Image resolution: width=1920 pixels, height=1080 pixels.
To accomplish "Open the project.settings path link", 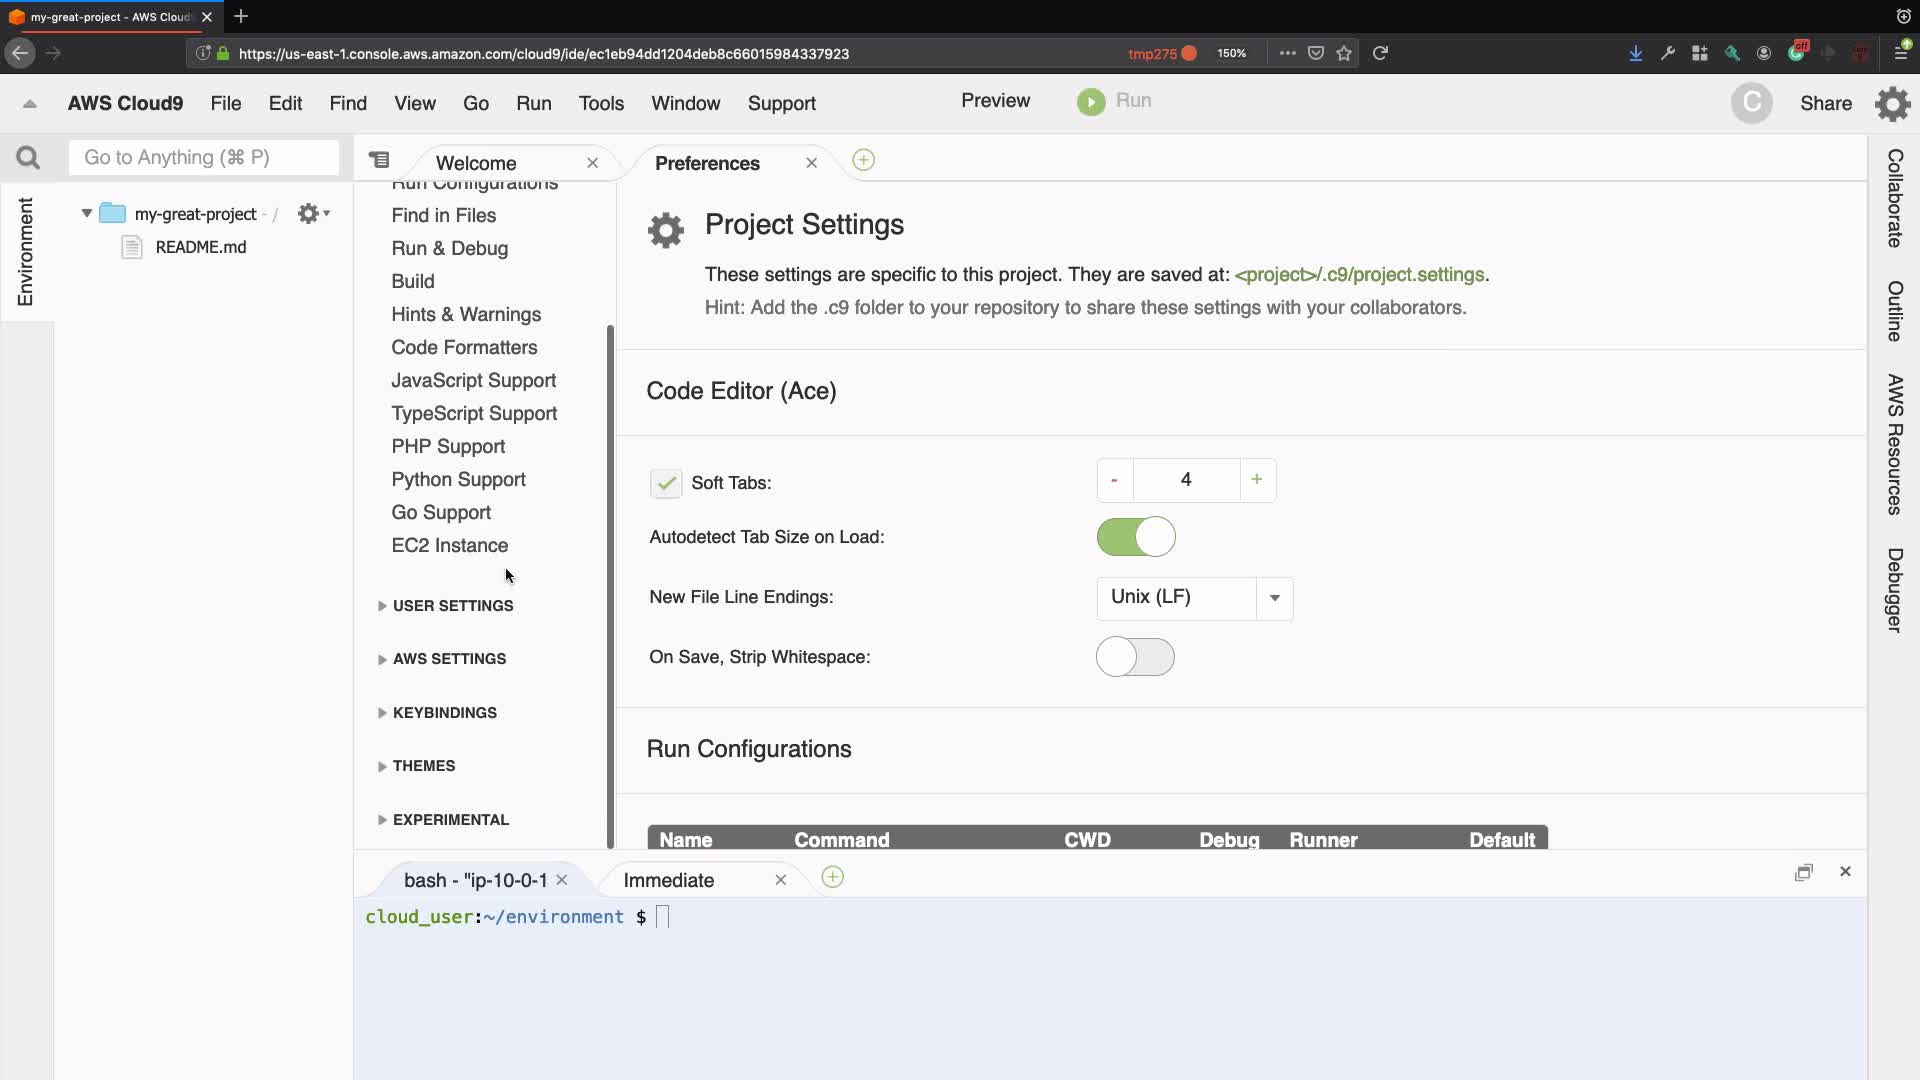I will (1359, 275).
